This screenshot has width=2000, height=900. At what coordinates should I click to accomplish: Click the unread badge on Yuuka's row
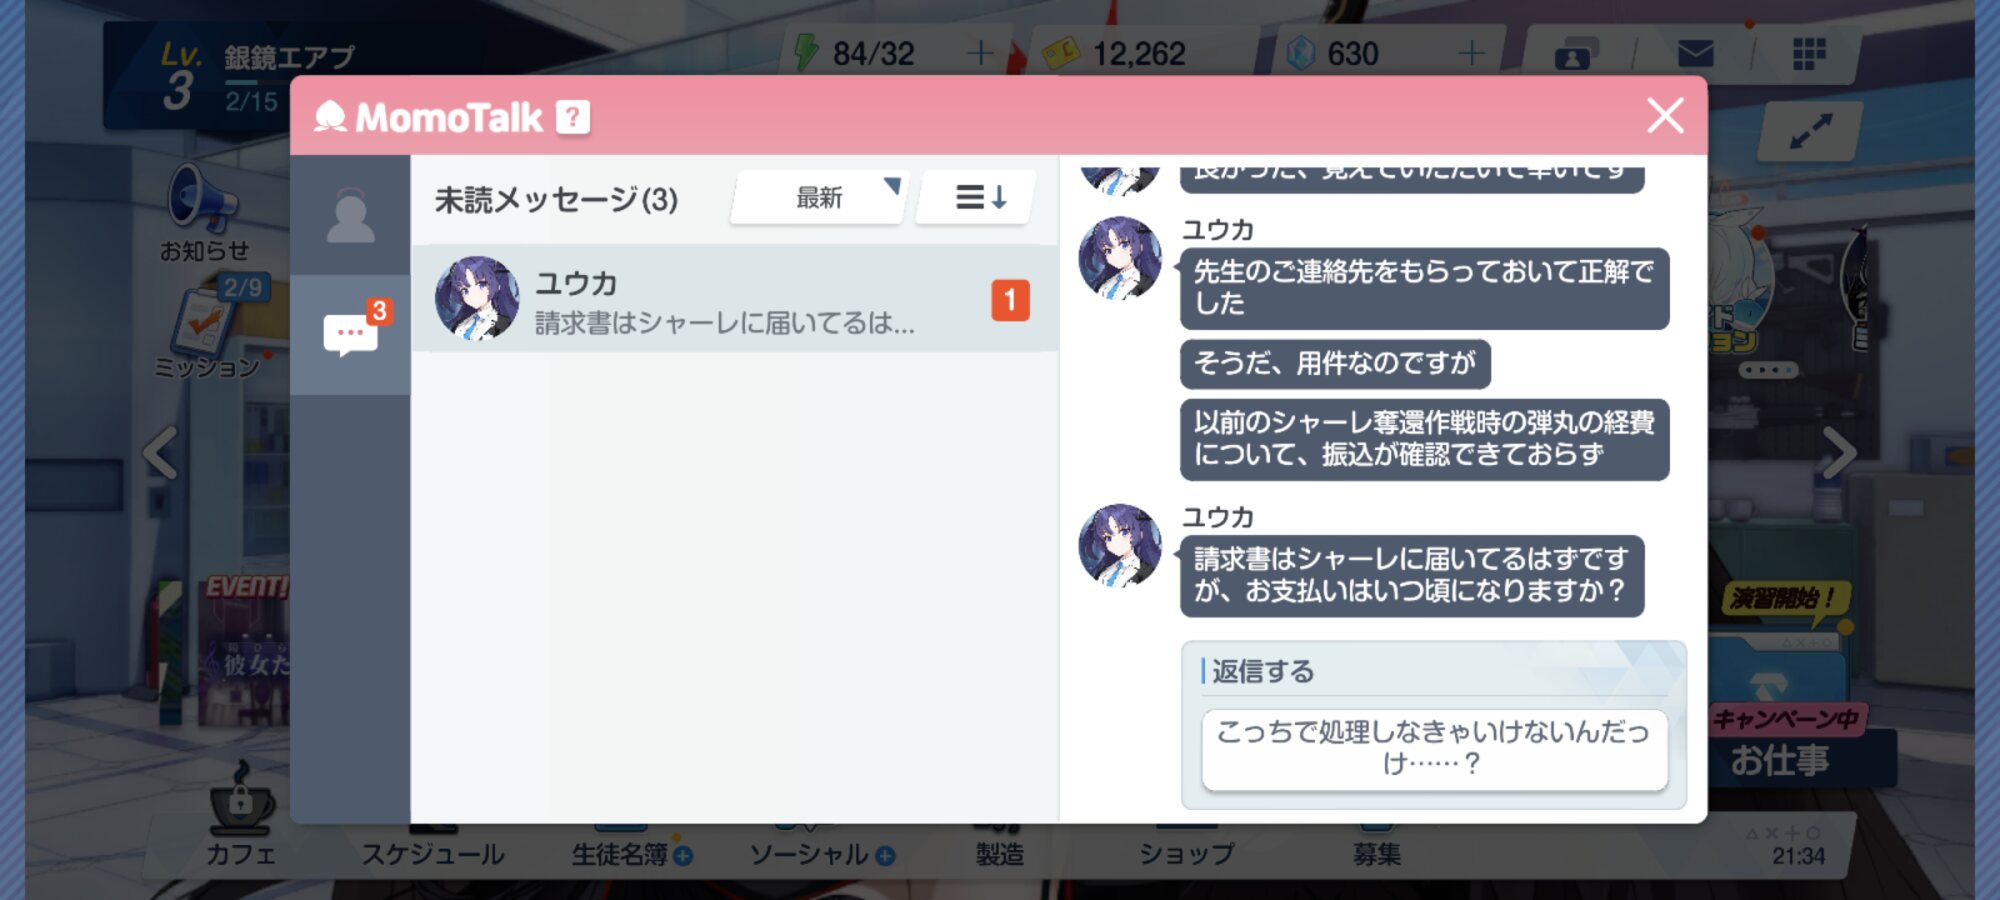click(1010, 300)
